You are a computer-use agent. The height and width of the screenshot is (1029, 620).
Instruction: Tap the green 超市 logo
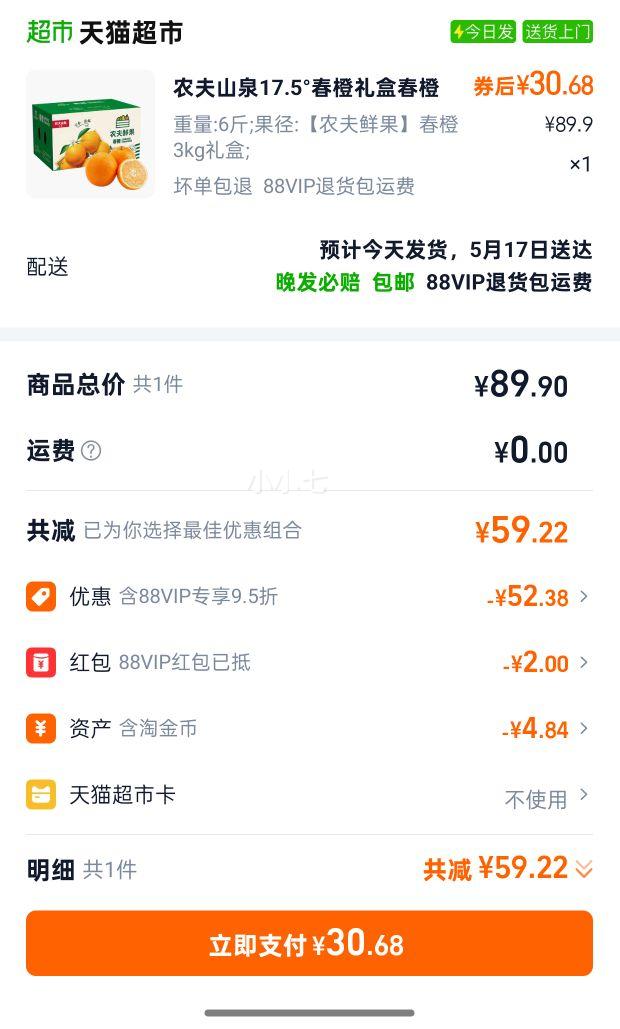coord(49,32)
